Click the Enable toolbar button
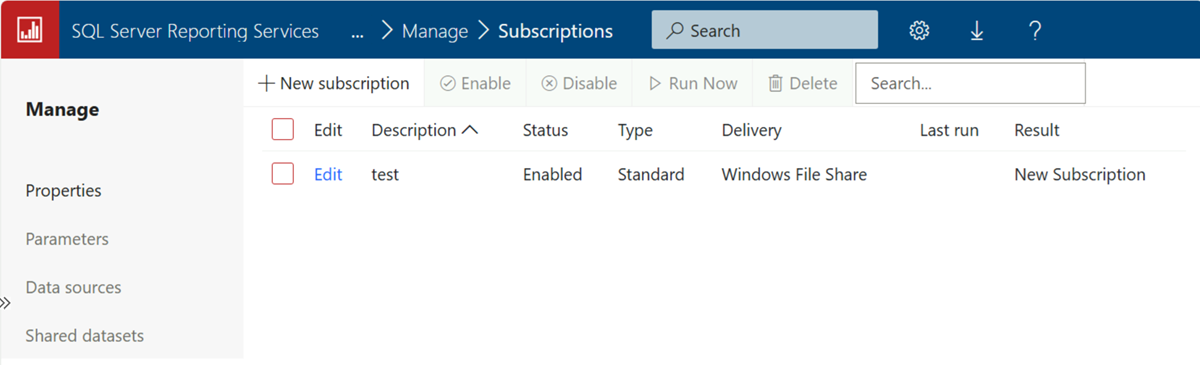The image size is (1200, 365). (475, 84)
